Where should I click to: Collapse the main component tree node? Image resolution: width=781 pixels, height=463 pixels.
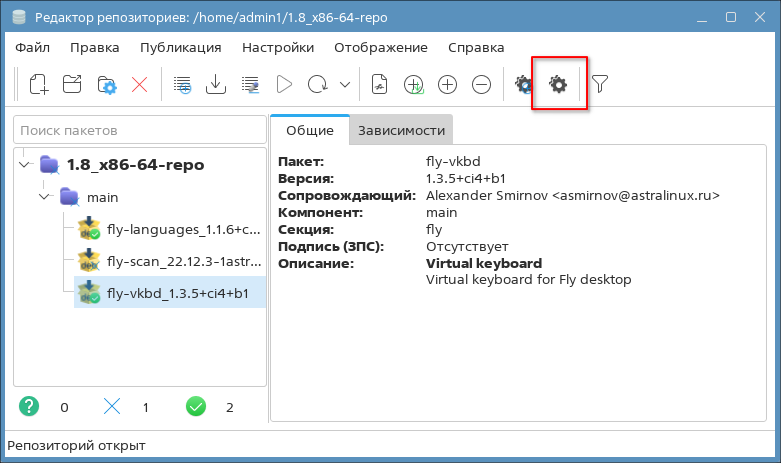coord(44,198)
